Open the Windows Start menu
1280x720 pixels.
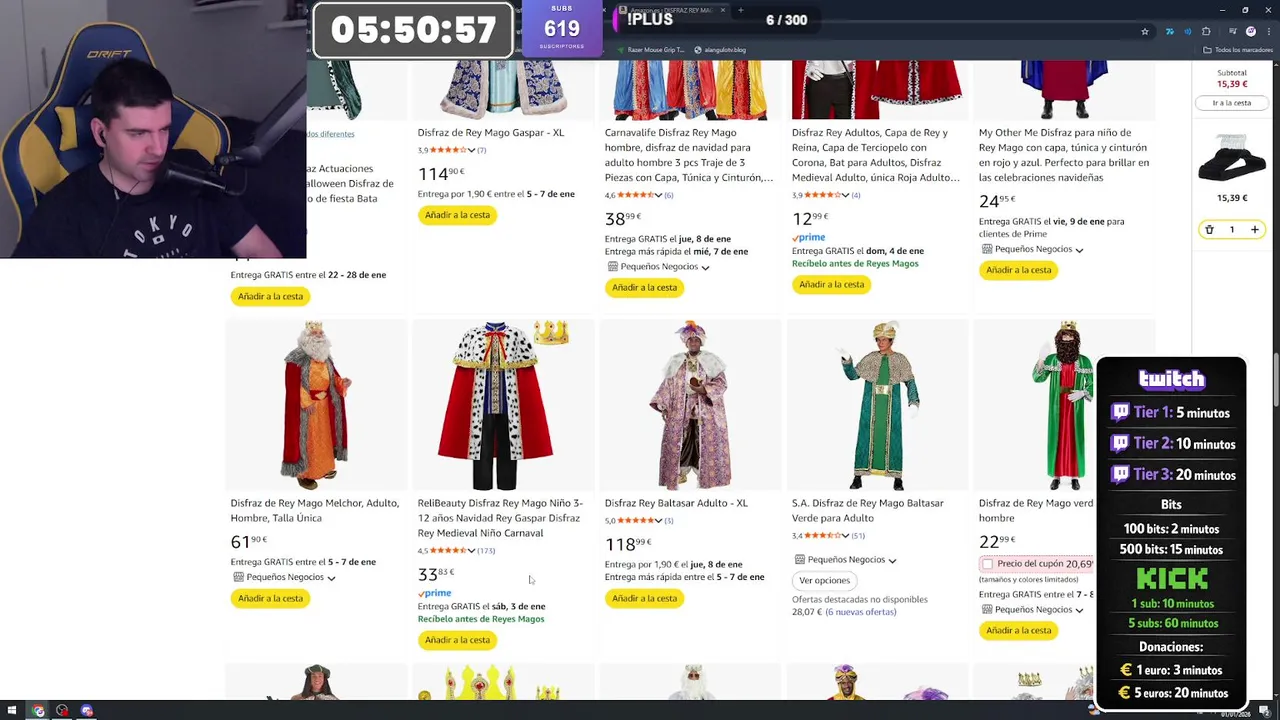[12, 711]
